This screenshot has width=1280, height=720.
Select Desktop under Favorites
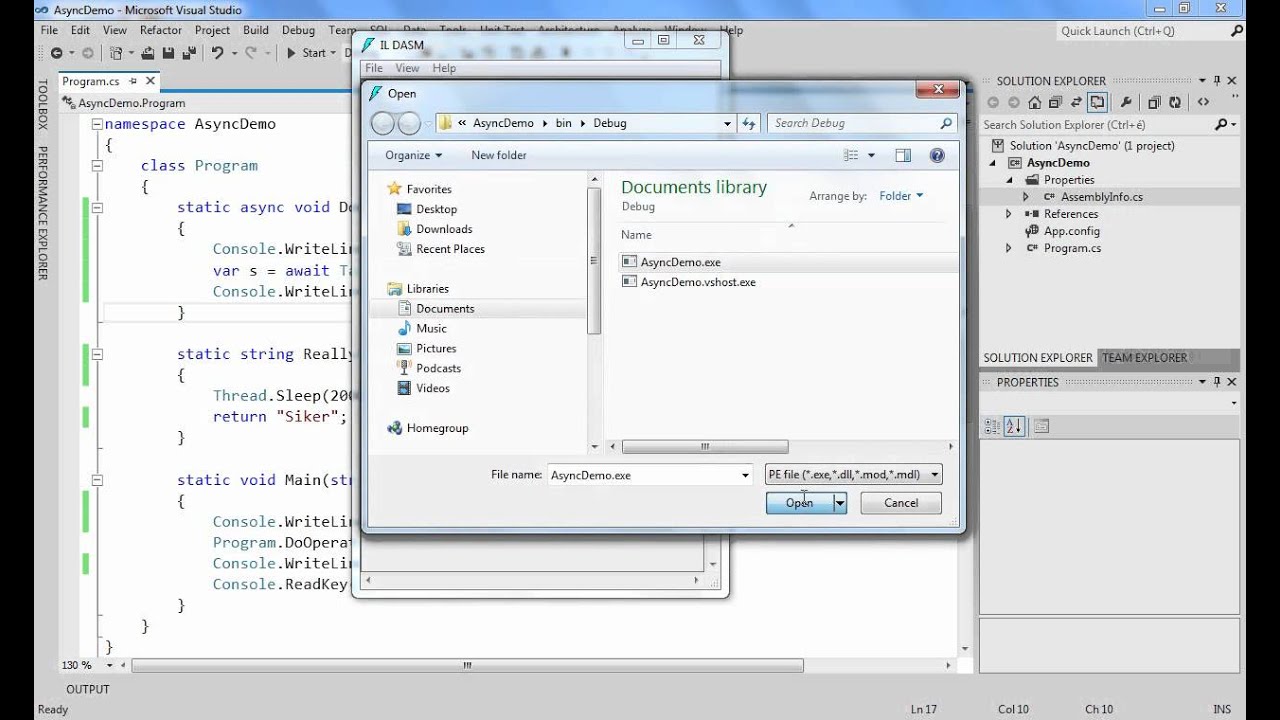pyautogui.click(x=436, y=209)
